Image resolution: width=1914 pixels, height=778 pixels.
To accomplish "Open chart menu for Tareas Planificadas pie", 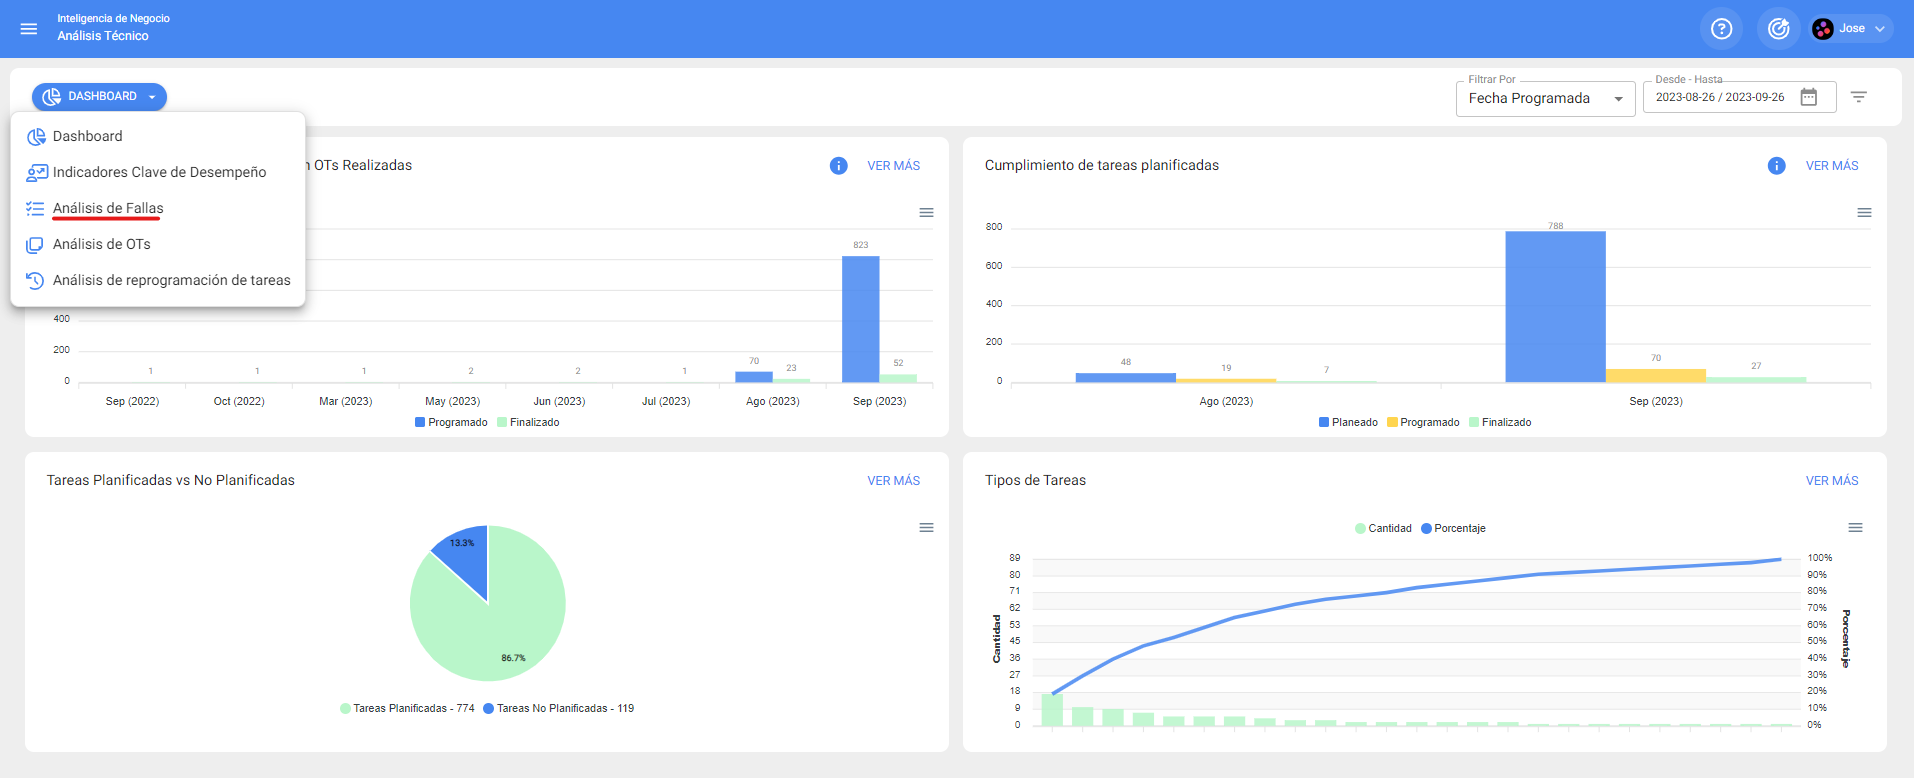I will [x=926, y=528].
